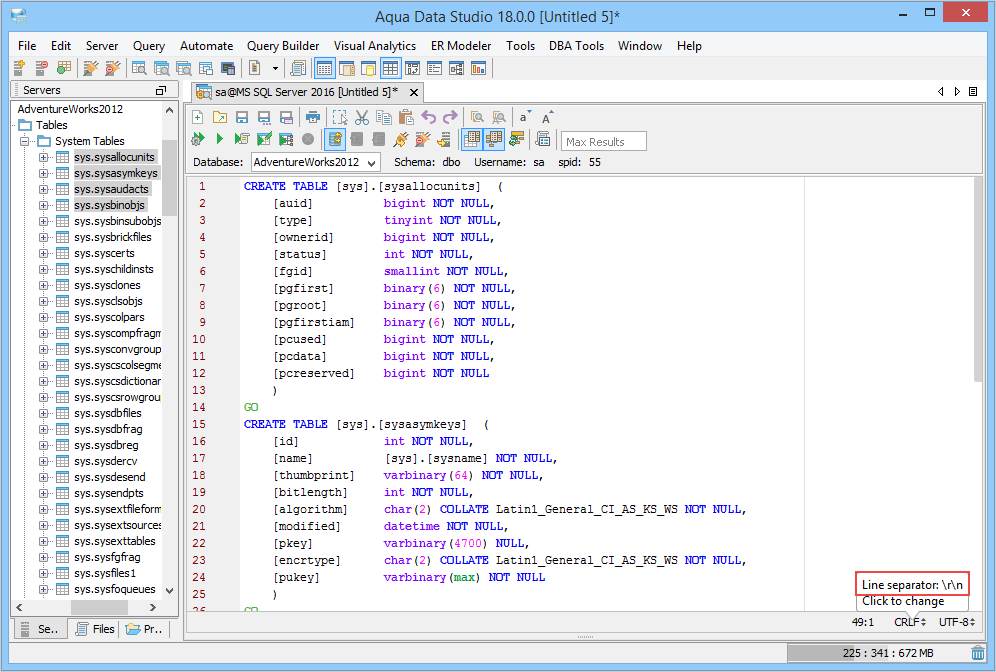
Task: Open the Query Builder menu
Action: [x=283, y=46]
